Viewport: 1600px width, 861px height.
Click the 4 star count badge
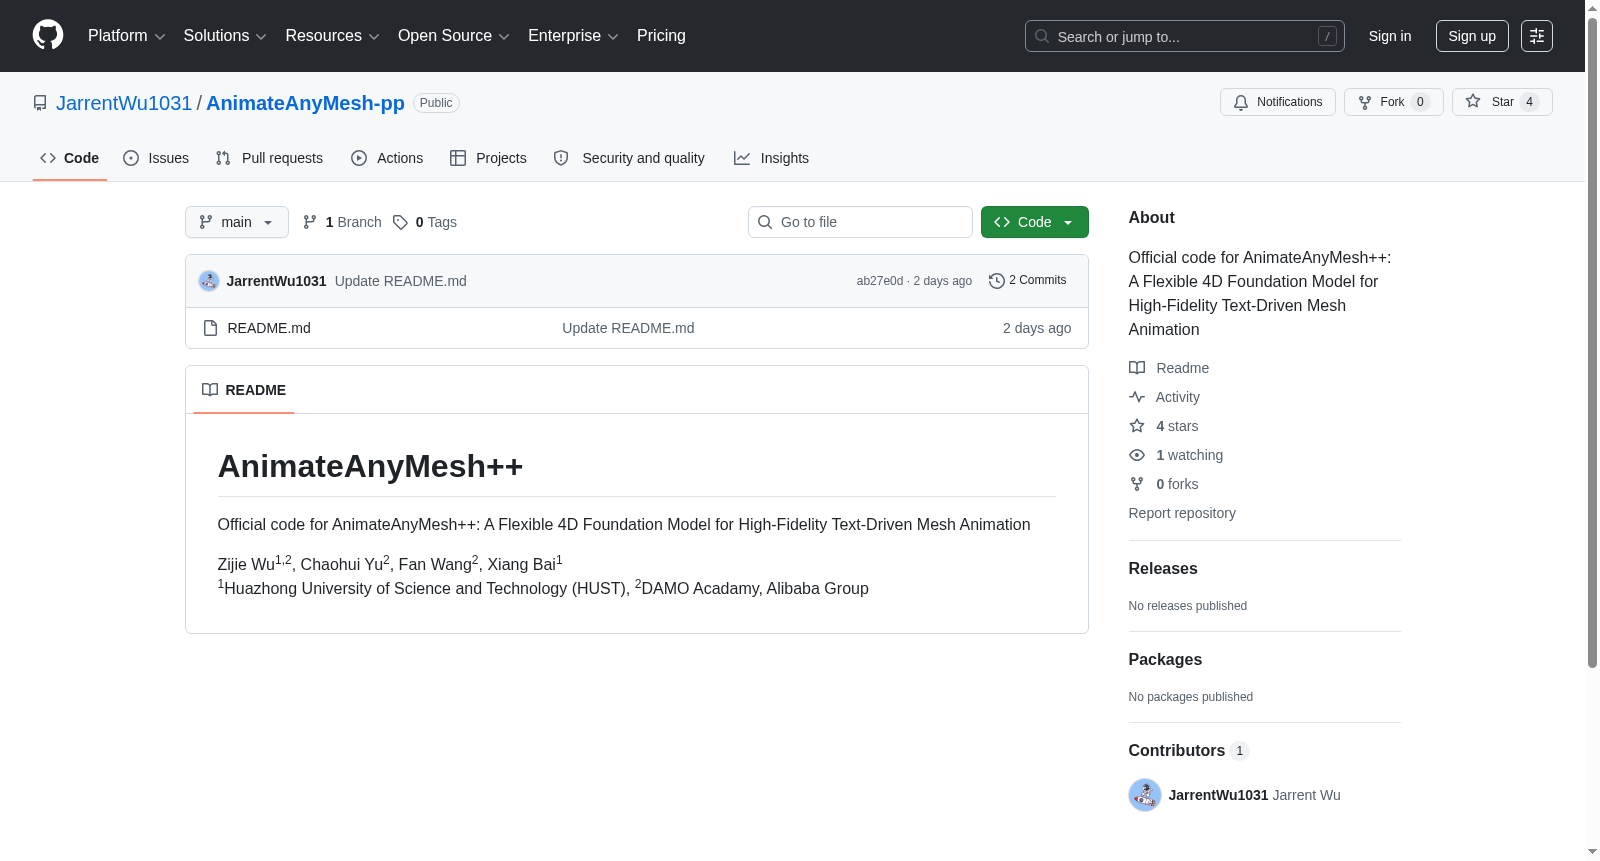(1529, 102)
